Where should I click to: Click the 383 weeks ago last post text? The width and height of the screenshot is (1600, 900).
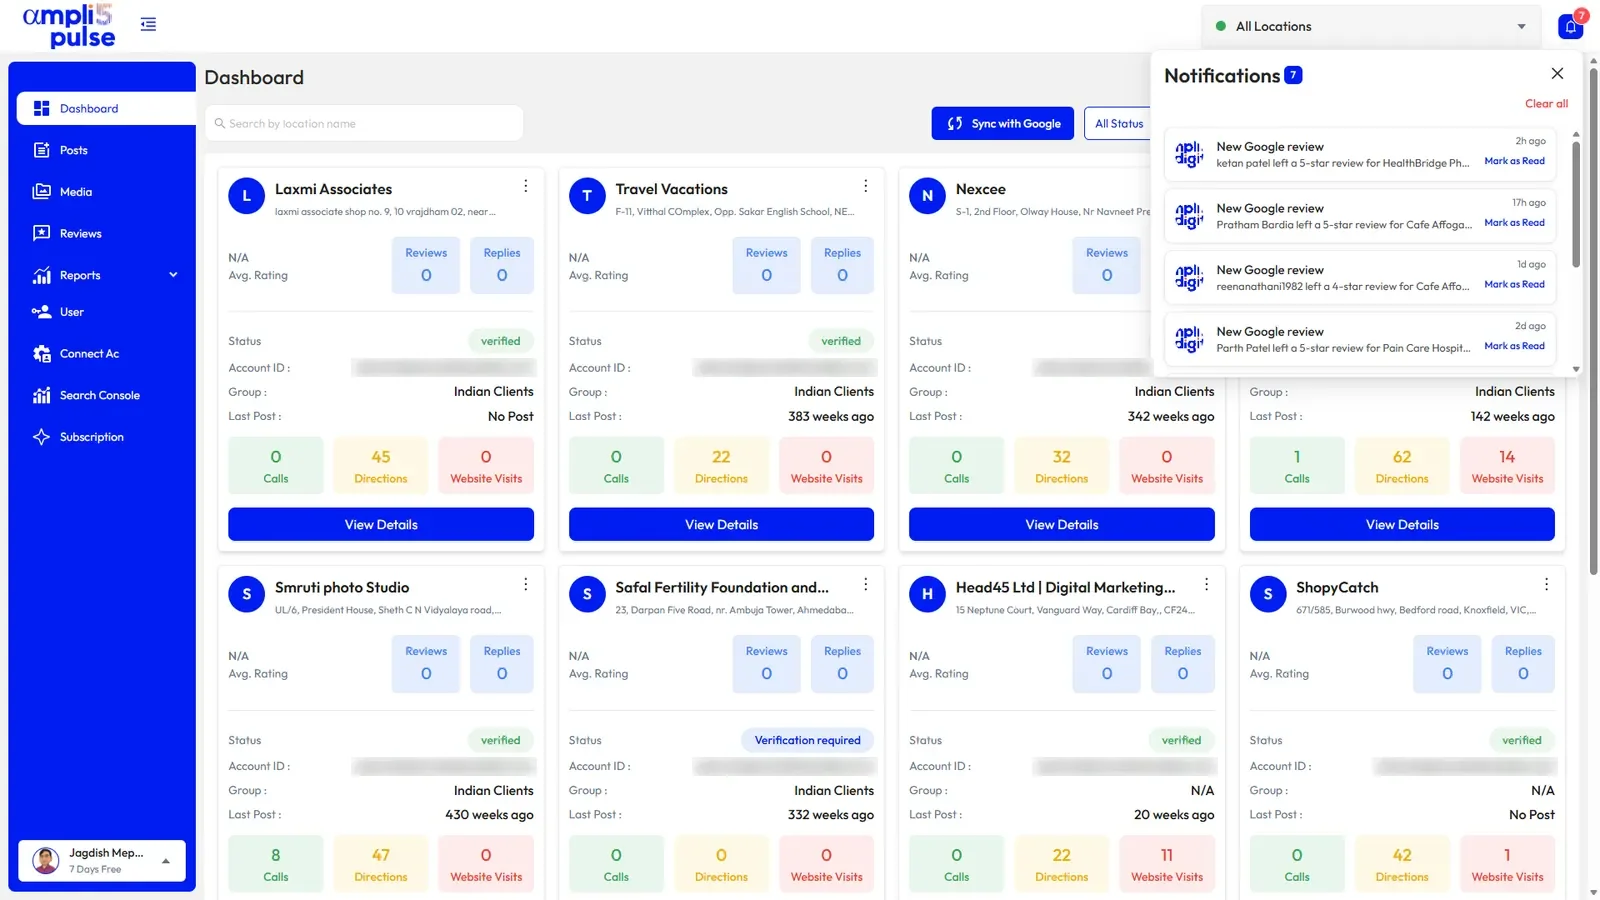(x=830, y=416)
